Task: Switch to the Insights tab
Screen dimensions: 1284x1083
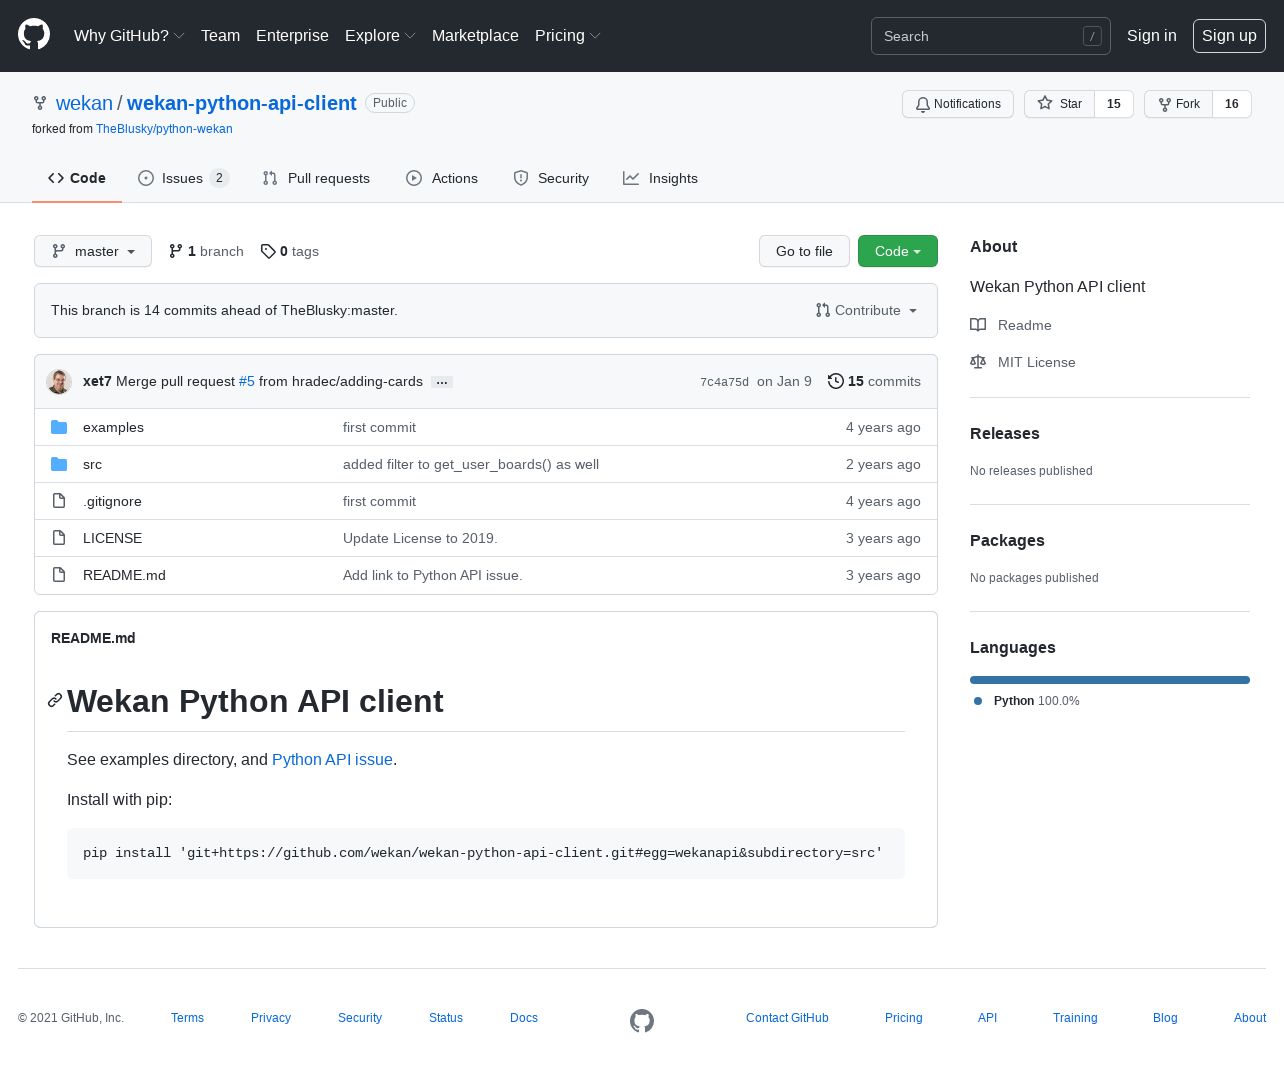Action: click(660, 178)
